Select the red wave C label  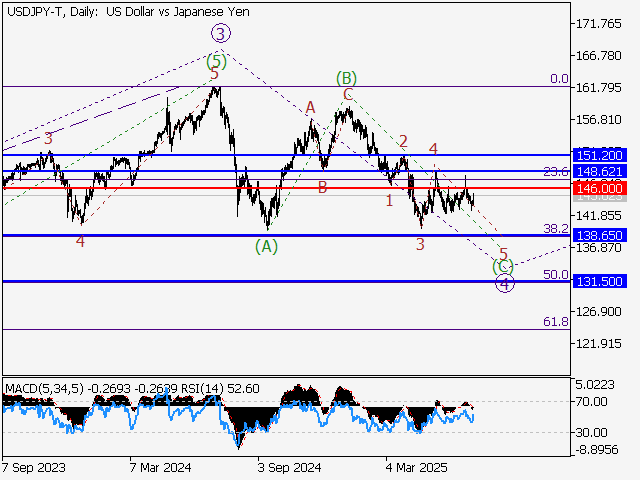348,95
